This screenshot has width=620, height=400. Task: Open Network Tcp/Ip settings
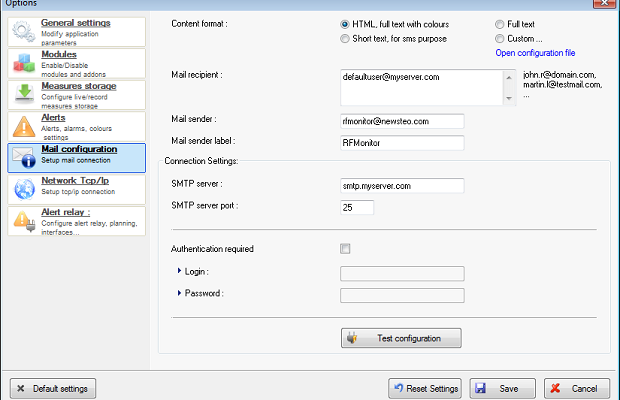click(76, 189)
